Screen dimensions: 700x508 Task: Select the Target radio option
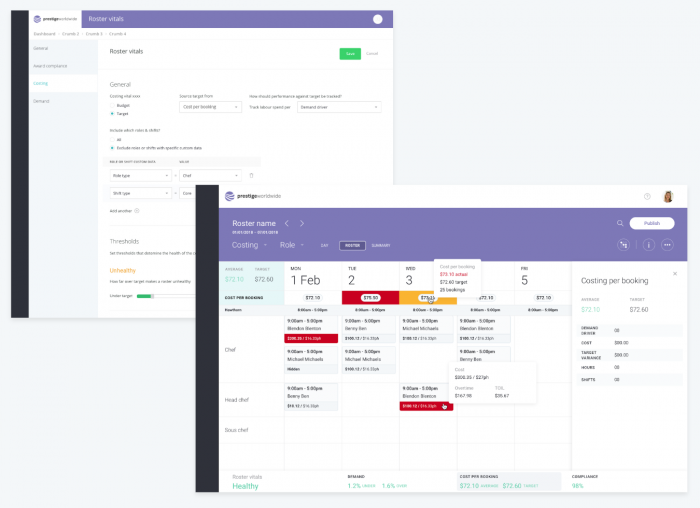112,114
